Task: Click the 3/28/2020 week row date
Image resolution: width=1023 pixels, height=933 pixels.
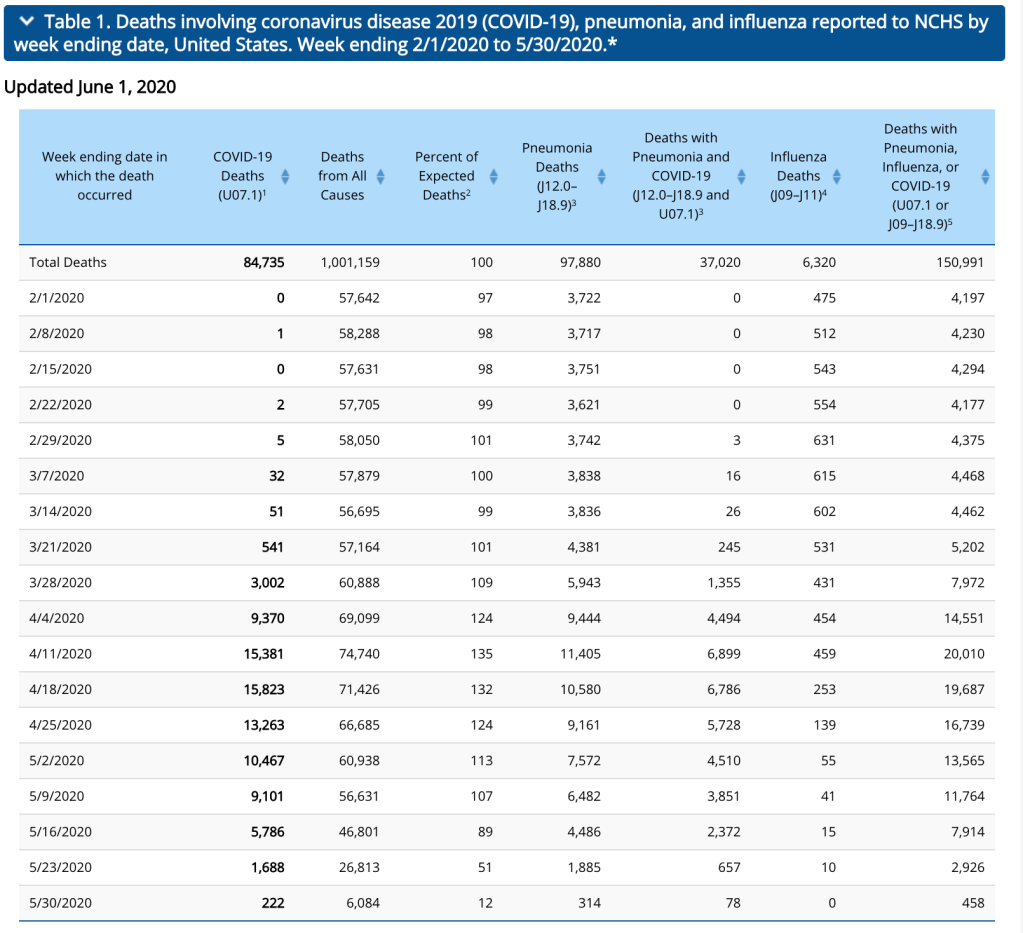Action: point(61,583)
